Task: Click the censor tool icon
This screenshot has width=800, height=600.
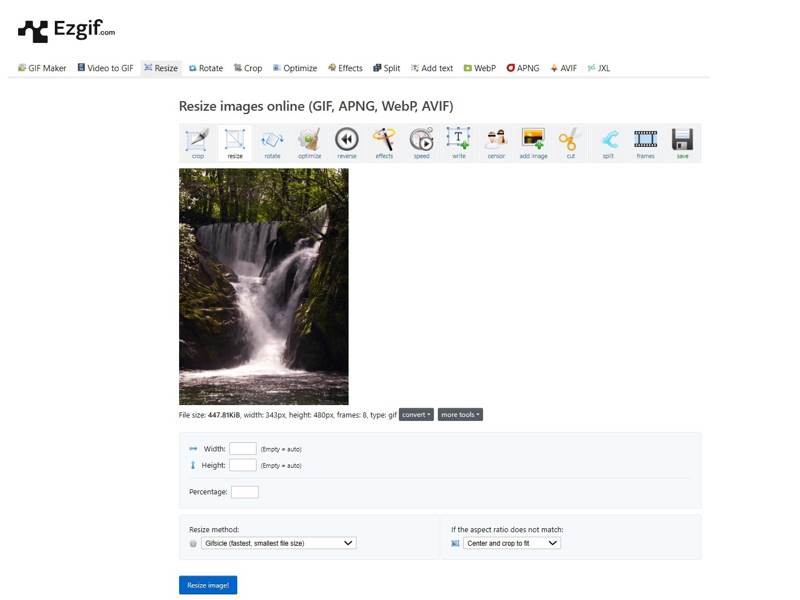Action: [496, 142]
